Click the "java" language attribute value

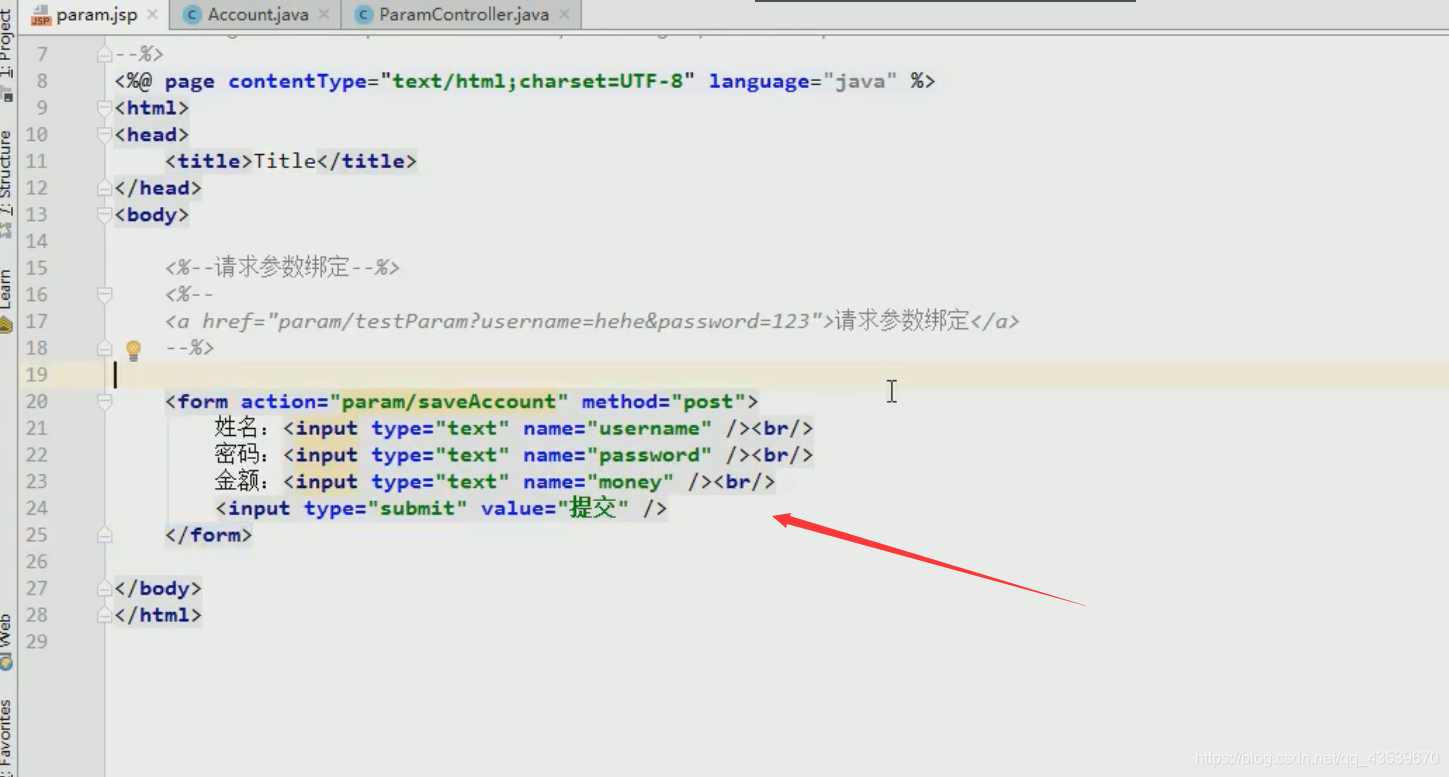point(860,81)
